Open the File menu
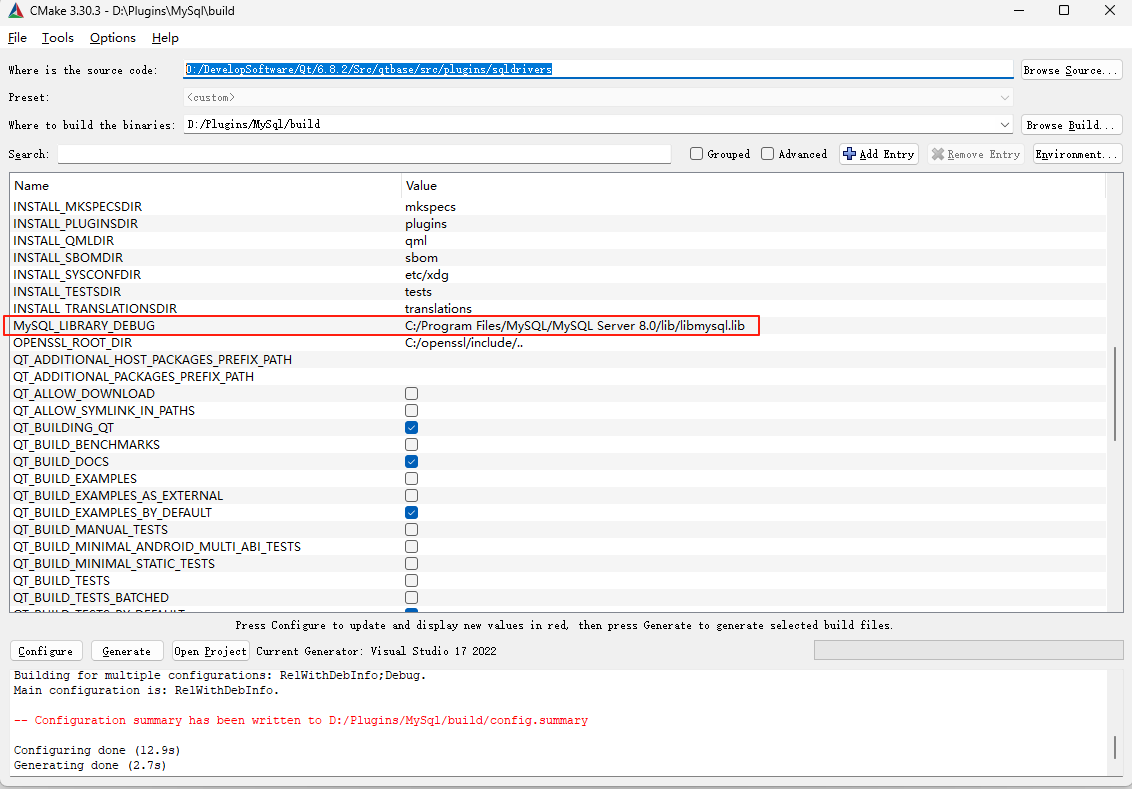This screenshot has width=1132, height=789. pyautogui.click(x=17, y=38)
